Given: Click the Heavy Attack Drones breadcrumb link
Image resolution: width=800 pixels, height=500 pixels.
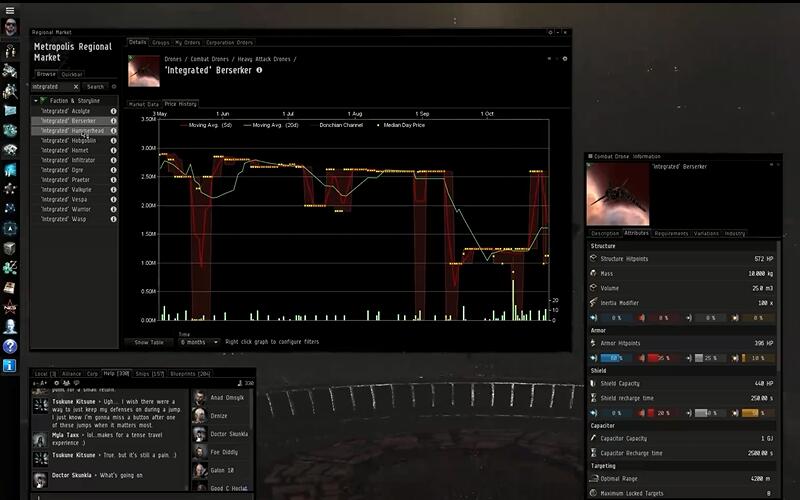Looking at the screenshot, I should click(x=264, y=59).
